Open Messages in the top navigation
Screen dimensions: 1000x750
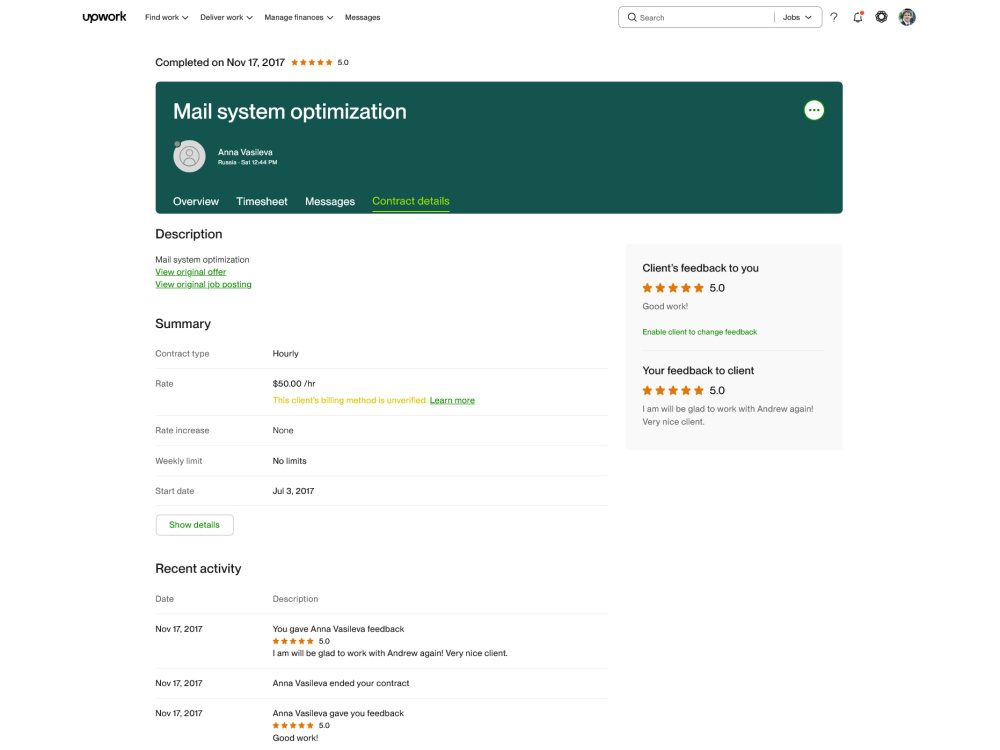click(x=362, y=17)
